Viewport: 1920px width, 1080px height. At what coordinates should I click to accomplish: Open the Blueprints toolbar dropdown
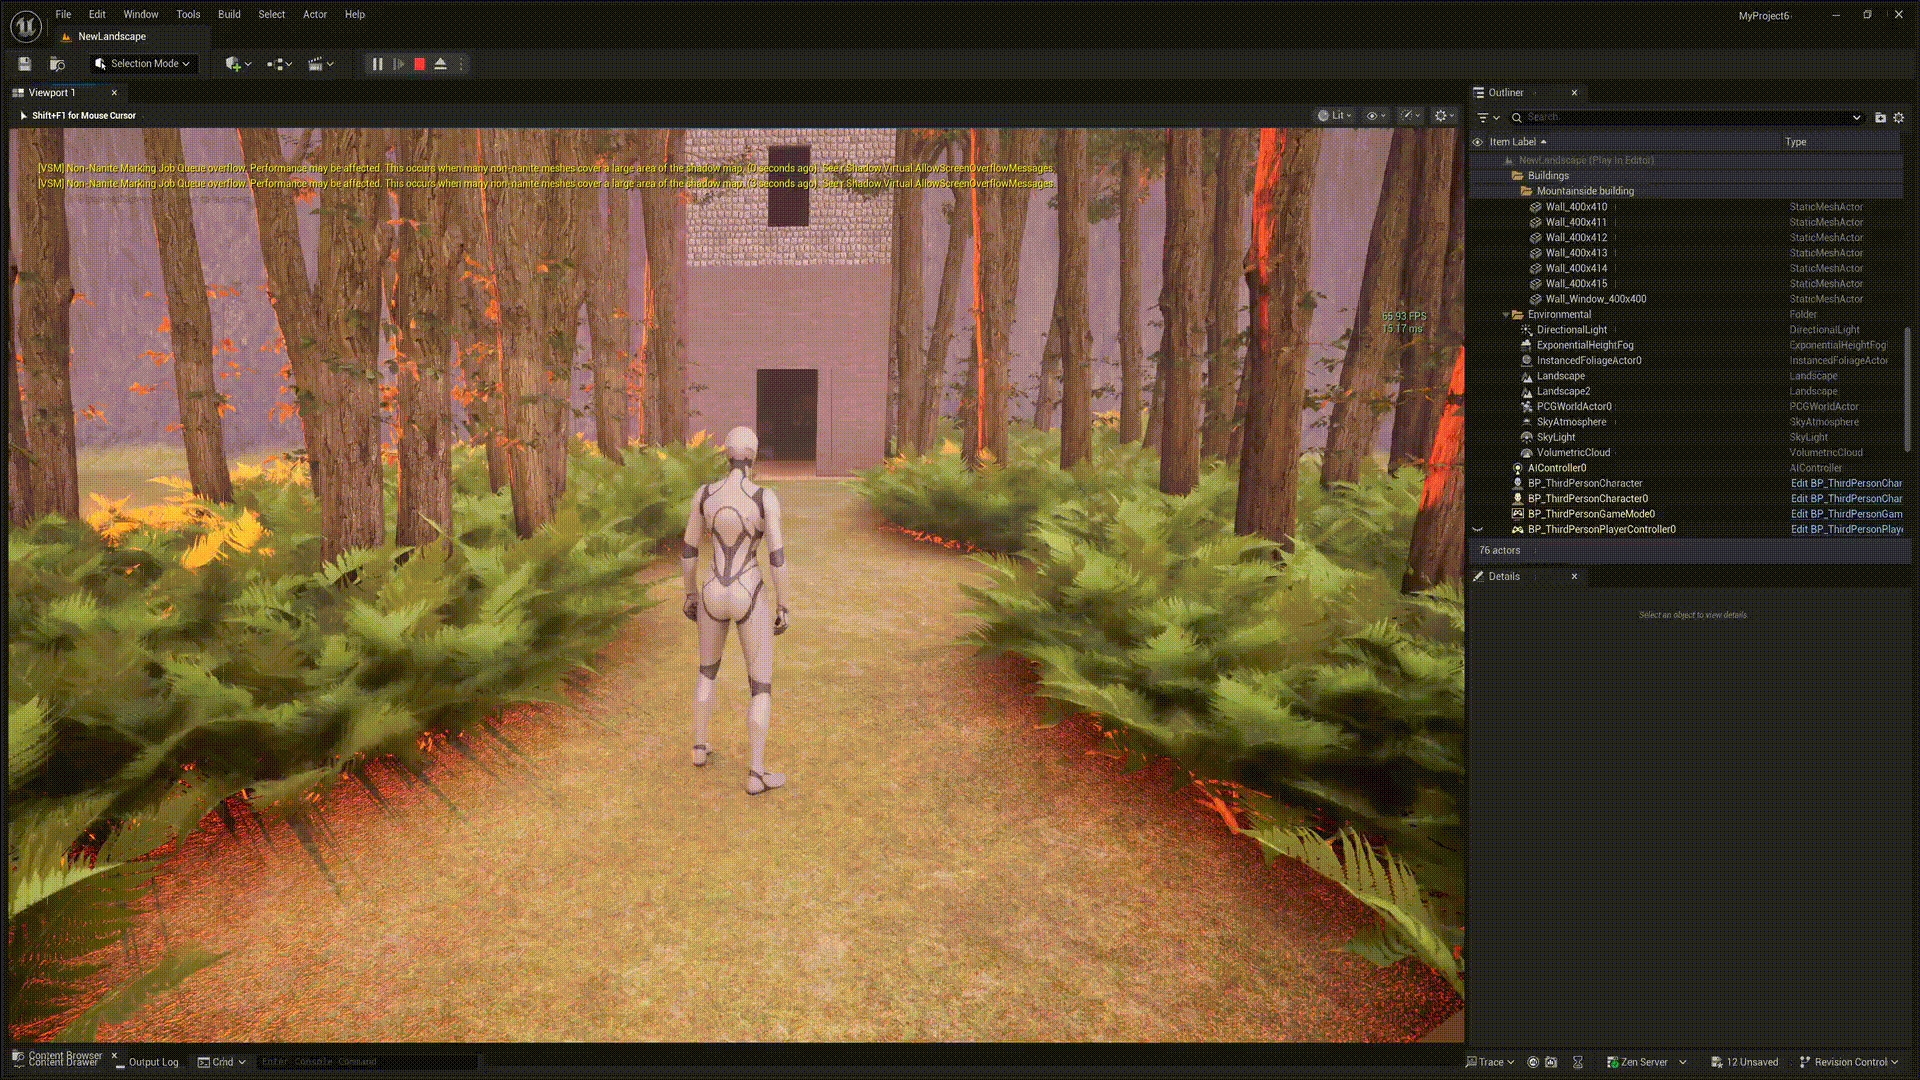(279, 64)
